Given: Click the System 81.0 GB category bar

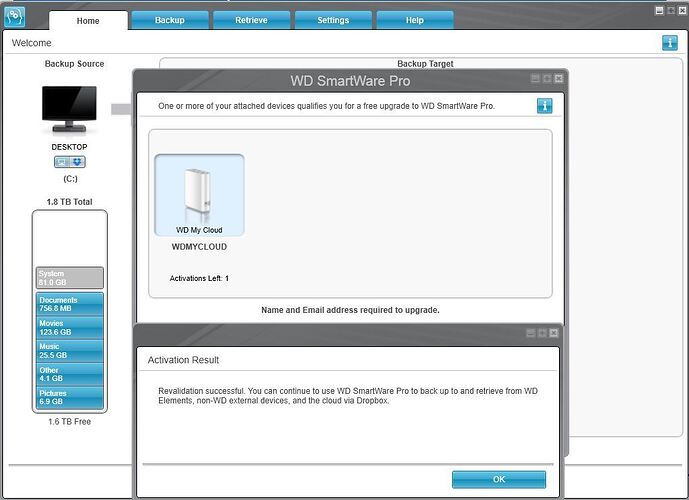Looking at the screenshot, I should coord(69,278).
